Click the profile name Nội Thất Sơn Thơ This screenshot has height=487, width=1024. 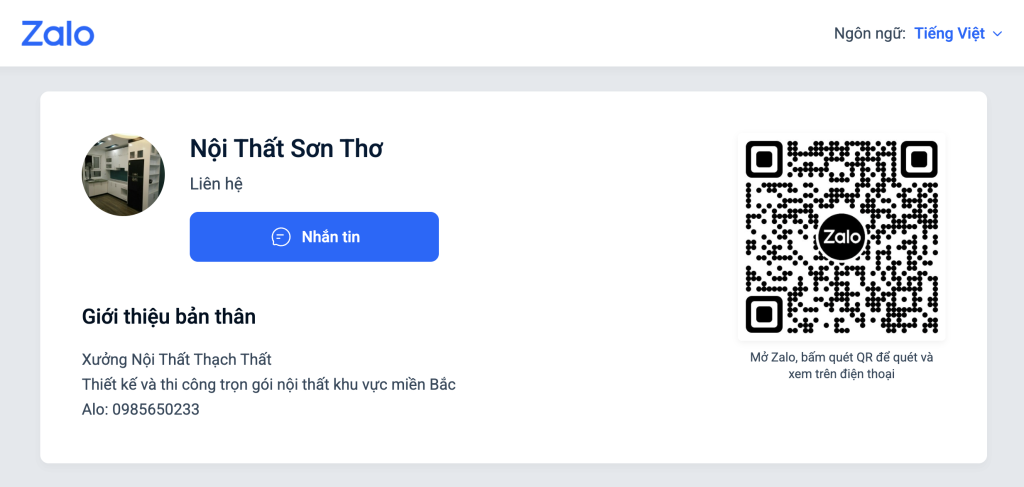[286, 149]
